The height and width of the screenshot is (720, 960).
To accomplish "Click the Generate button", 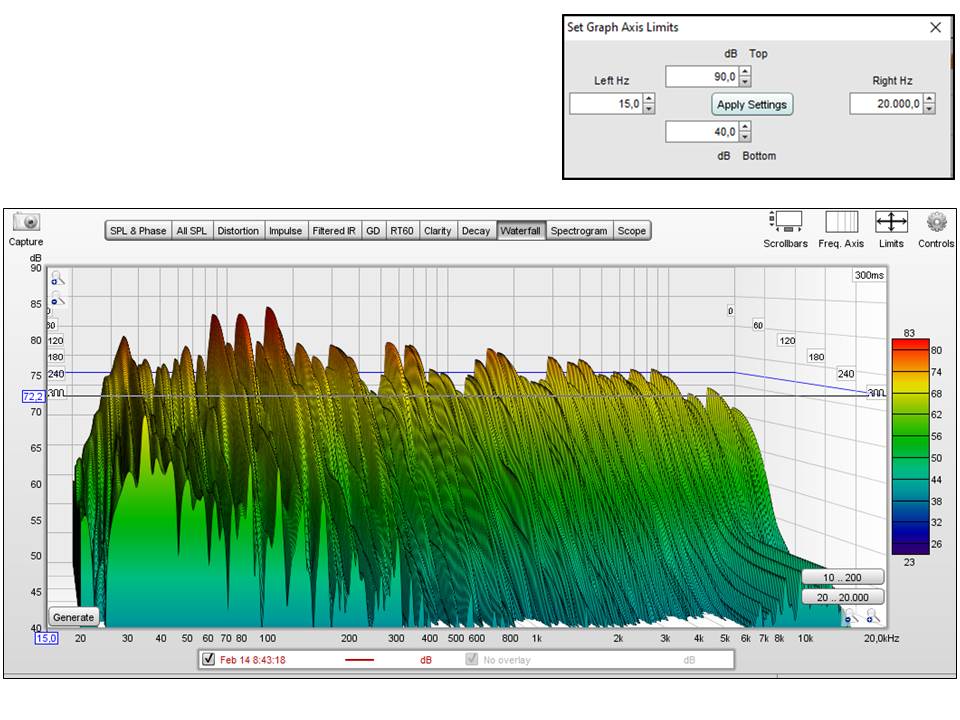I will [74, 617].
